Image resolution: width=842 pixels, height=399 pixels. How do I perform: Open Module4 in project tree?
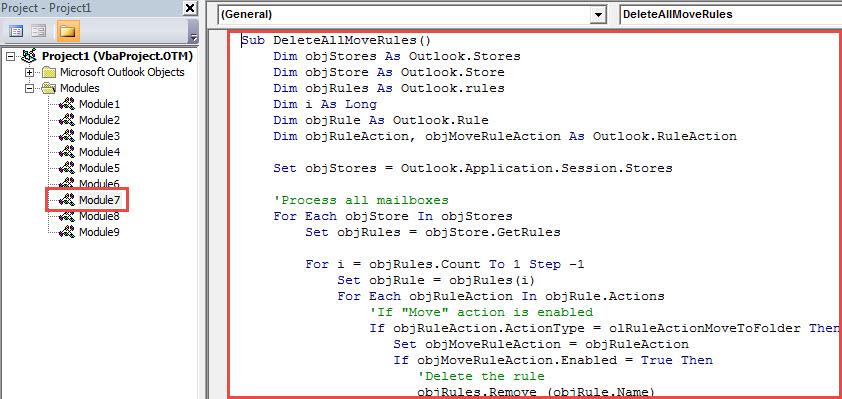pos(99,153)
